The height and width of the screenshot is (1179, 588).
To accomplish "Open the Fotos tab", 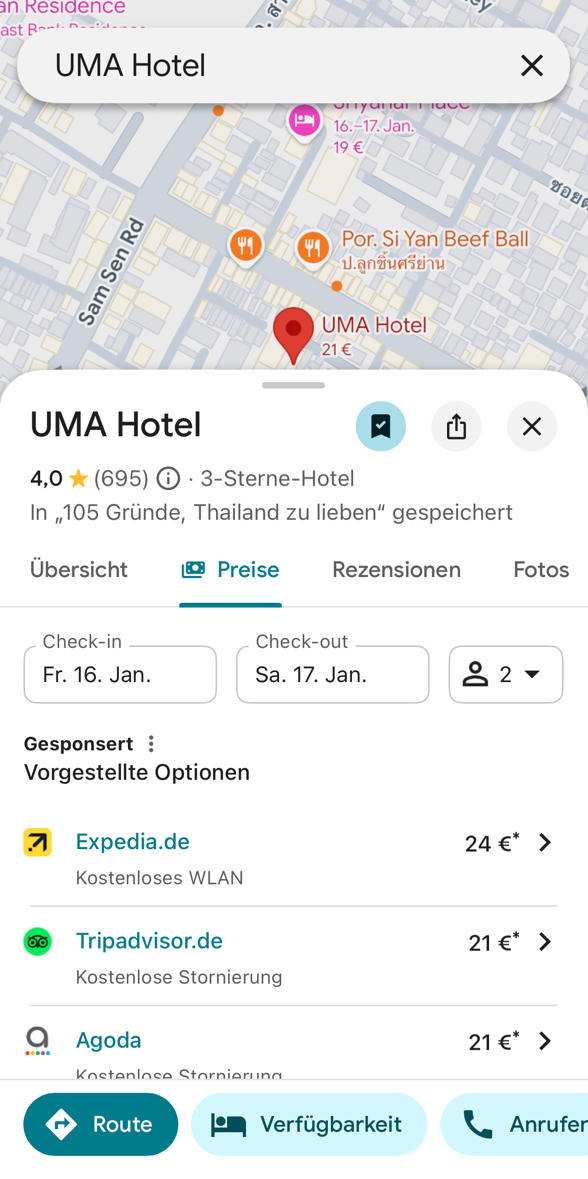I will coord(540,569).
